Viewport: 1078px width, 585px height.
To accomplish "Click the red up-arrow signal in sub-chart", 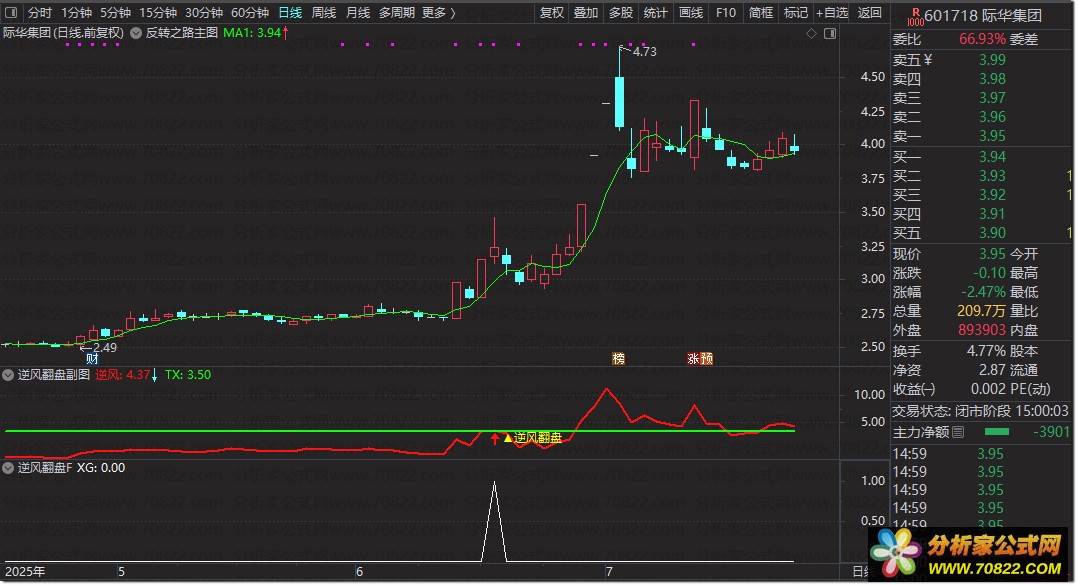I will pos(495,438).
